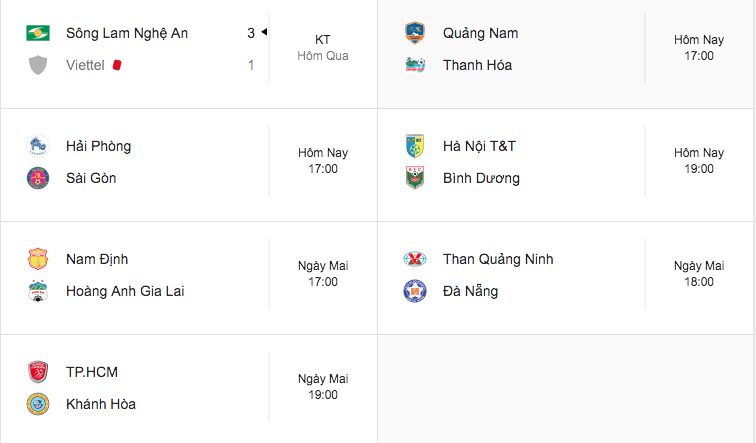The width and height of the screenshot is (756, 443).
Task: Click the Nam Định club logo
Action: [x=38, y=259]
